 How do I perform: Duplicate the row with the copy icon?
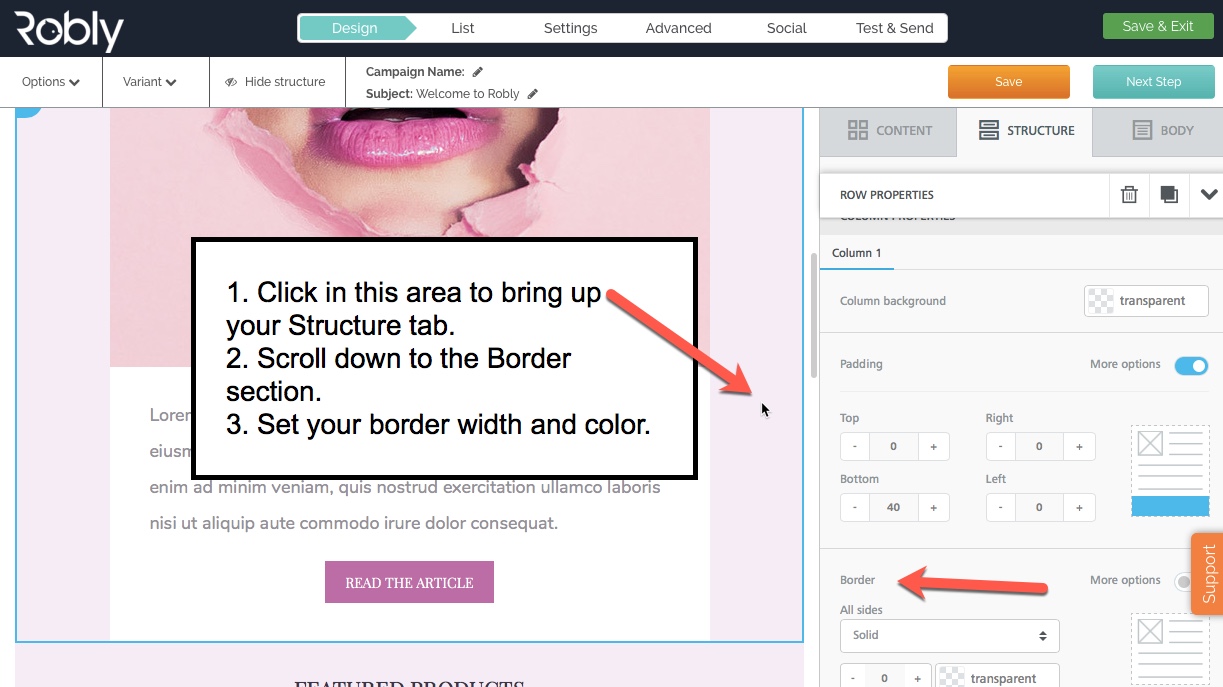tap(1168, 194)
